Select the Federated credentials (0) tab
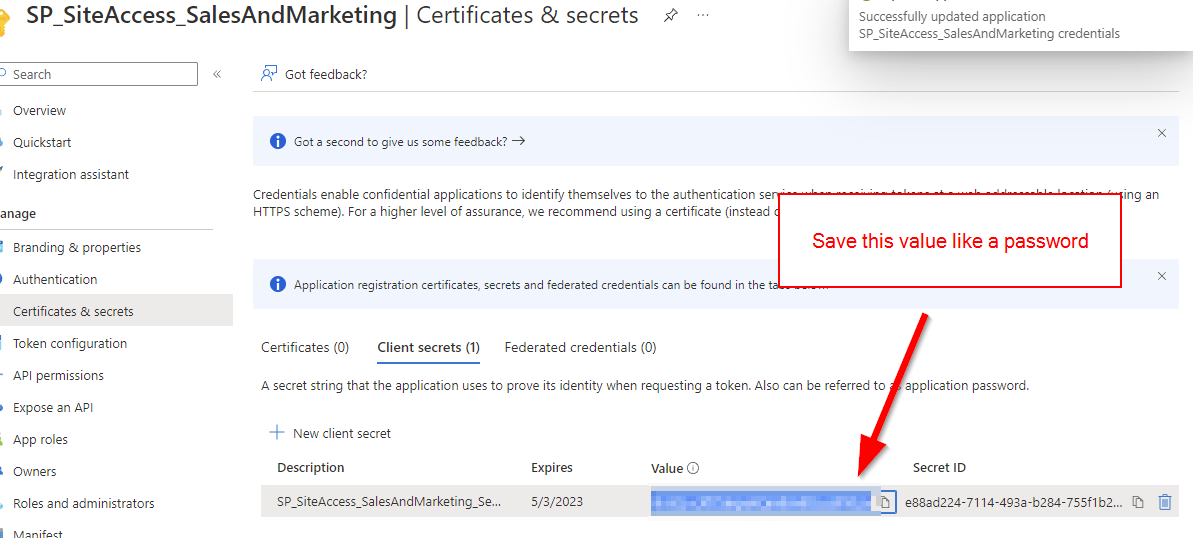1193x538 pixels. click(580, 347)
